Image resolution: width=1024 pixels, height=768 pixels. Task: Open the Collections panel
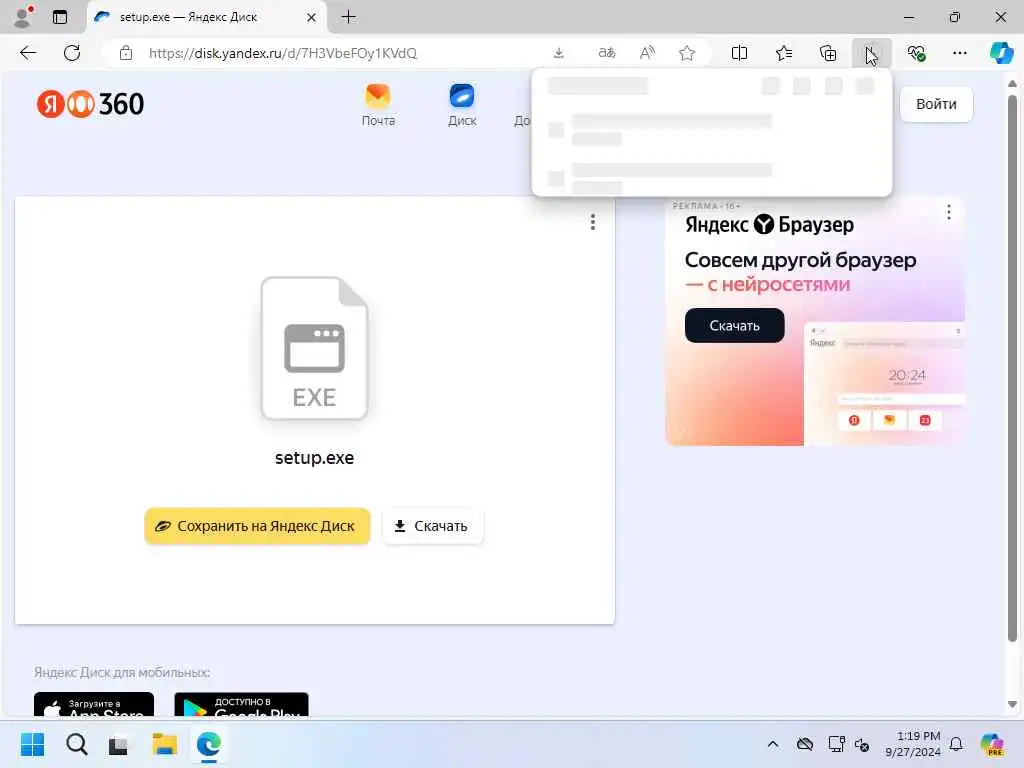(x=827, y=53)
